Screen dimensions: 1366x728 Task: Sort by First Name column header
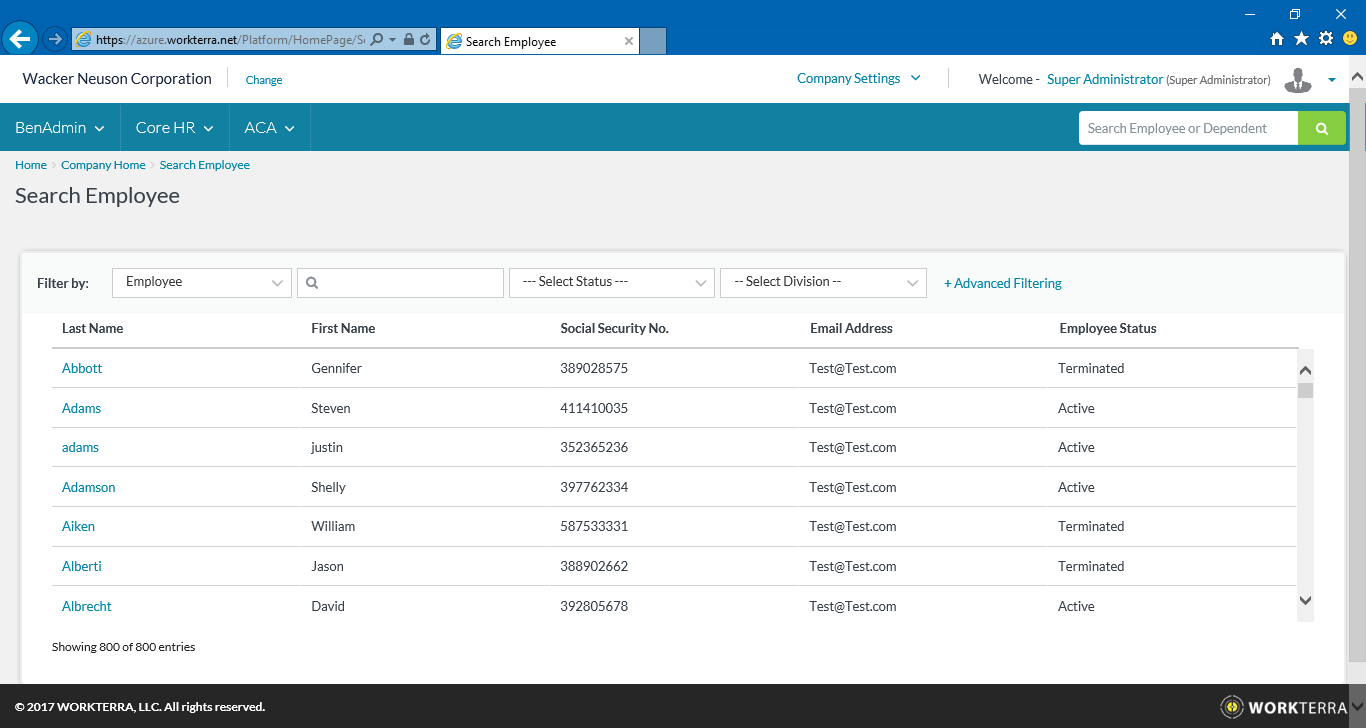[343, 328]
